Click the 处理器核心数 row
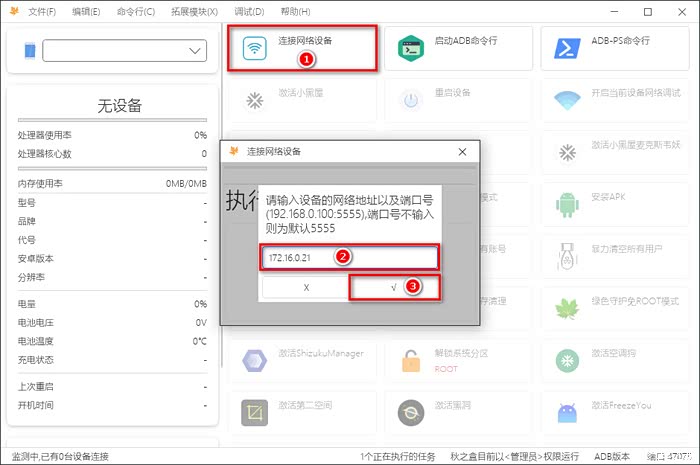 pyautogui.click(x=112, y=154)
